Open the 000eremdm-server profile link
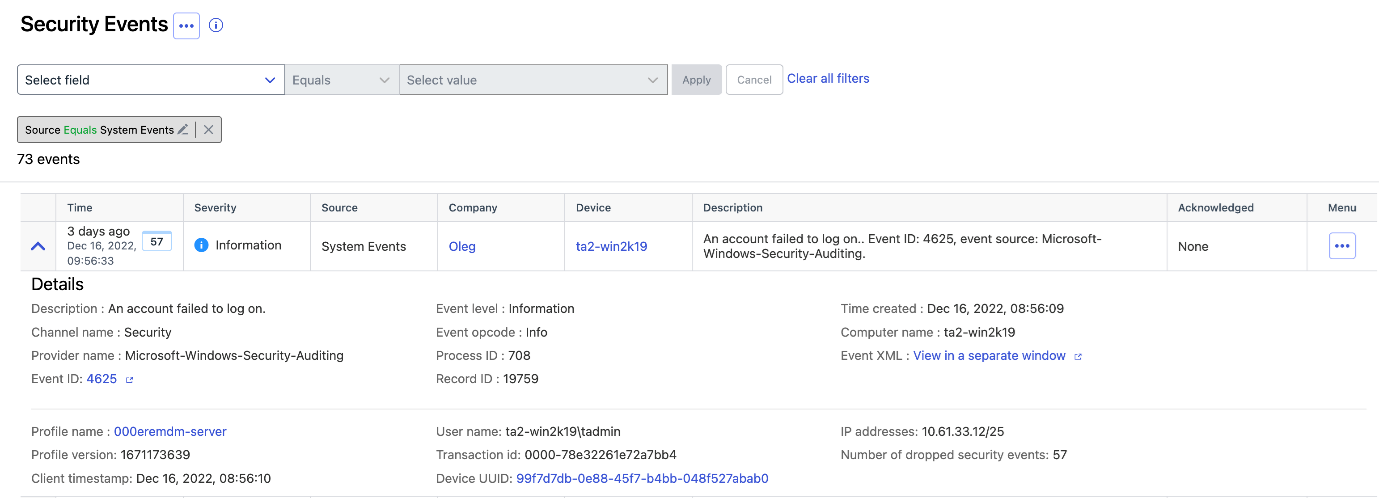Viewport: 1379px width, 498px height. [x=170, y=432]
